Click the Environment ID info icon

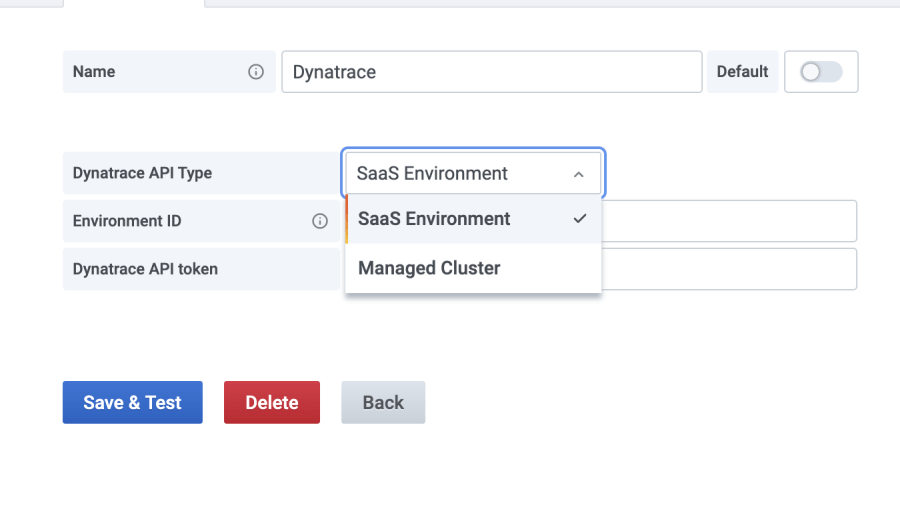click(320, 221)
